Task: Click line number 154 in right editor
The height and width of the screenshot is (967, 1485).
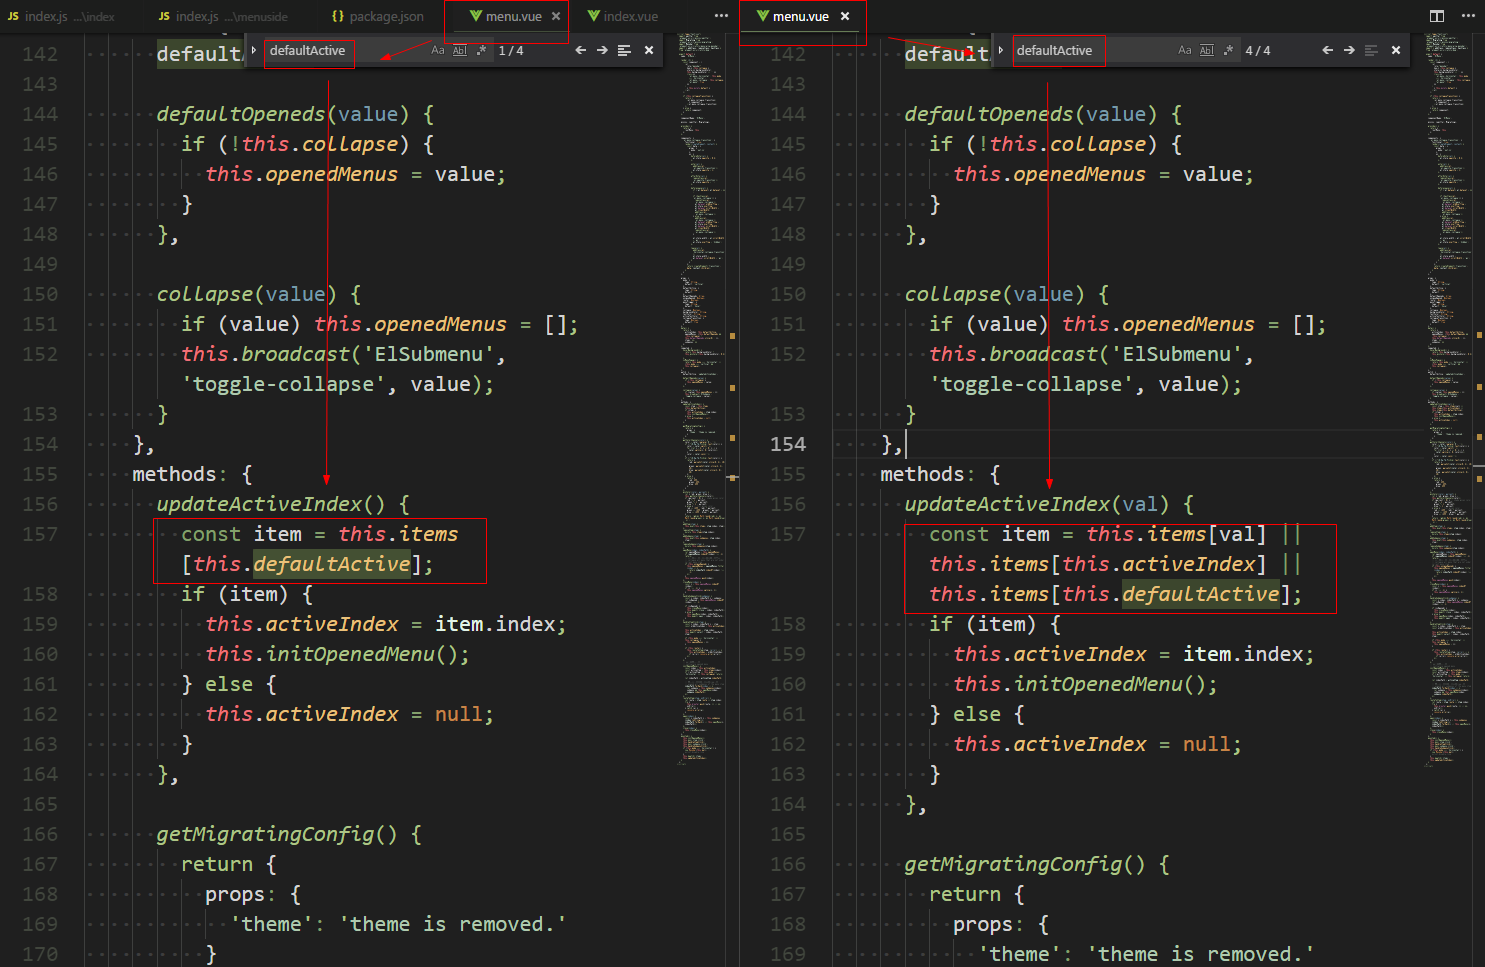Action: (x=788, y=444)
